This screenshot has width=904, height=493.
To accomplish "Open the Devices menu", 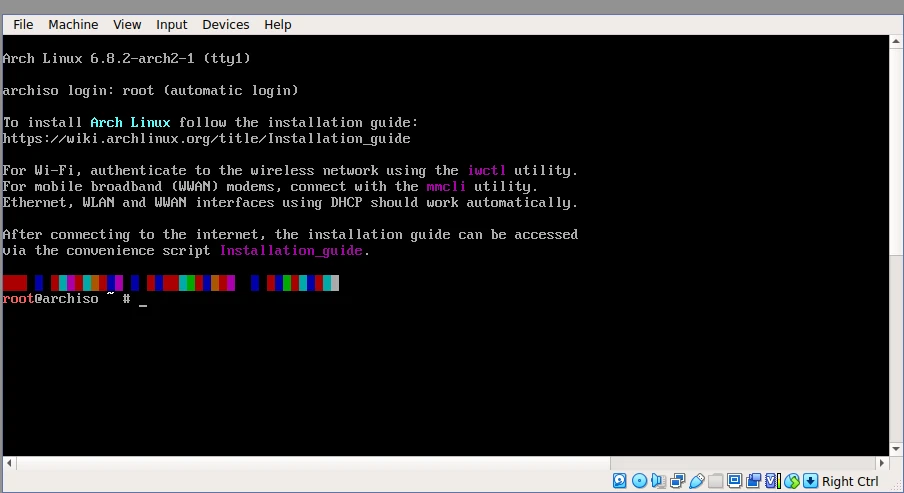I will click(225, 24).
